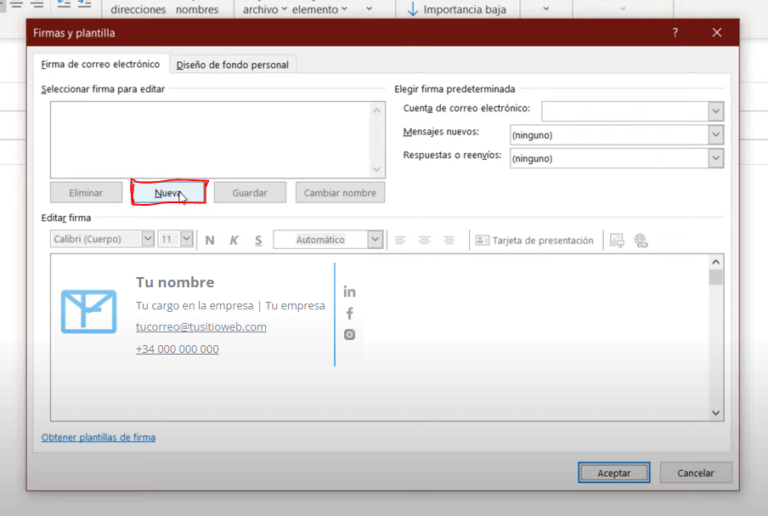This screenshot has width=768, height=516.
Task: Select Firma de correo electrónico tab
Action: (100, 65)
